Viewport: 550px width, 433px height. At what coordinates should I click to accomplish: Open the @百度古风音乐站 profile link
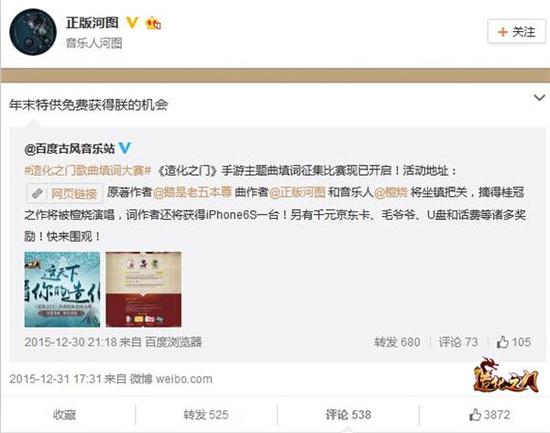point(69,149)
